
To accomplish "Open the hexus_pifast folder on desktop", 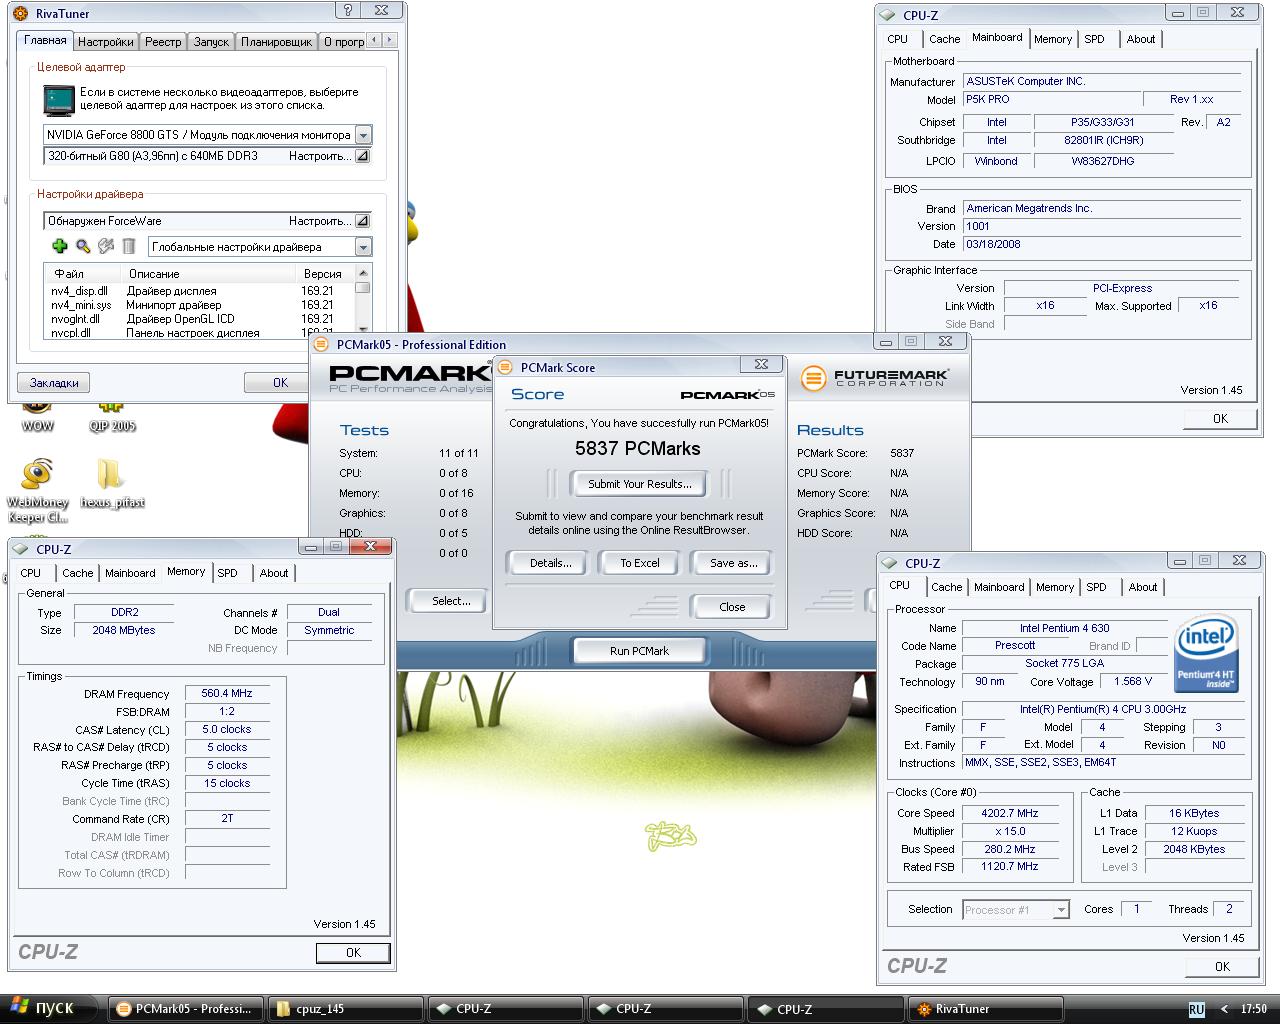I will pyautogui.click(x=111, y=485).
